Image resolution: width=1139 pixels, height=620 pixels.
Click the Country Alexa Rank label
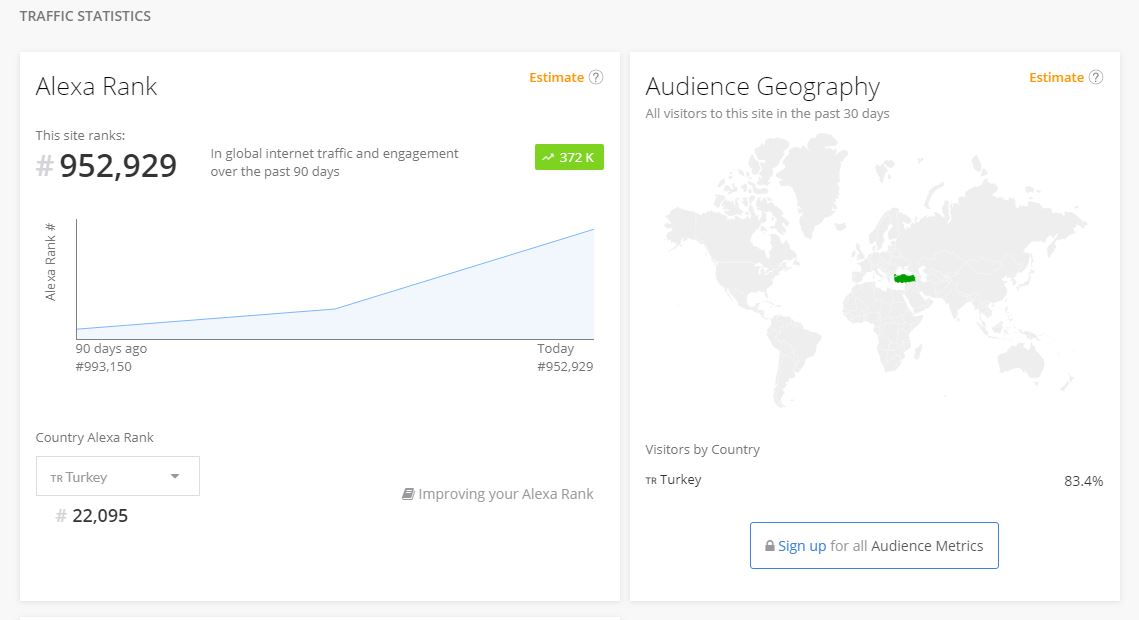pyautogui.click(x=94, y=437)
